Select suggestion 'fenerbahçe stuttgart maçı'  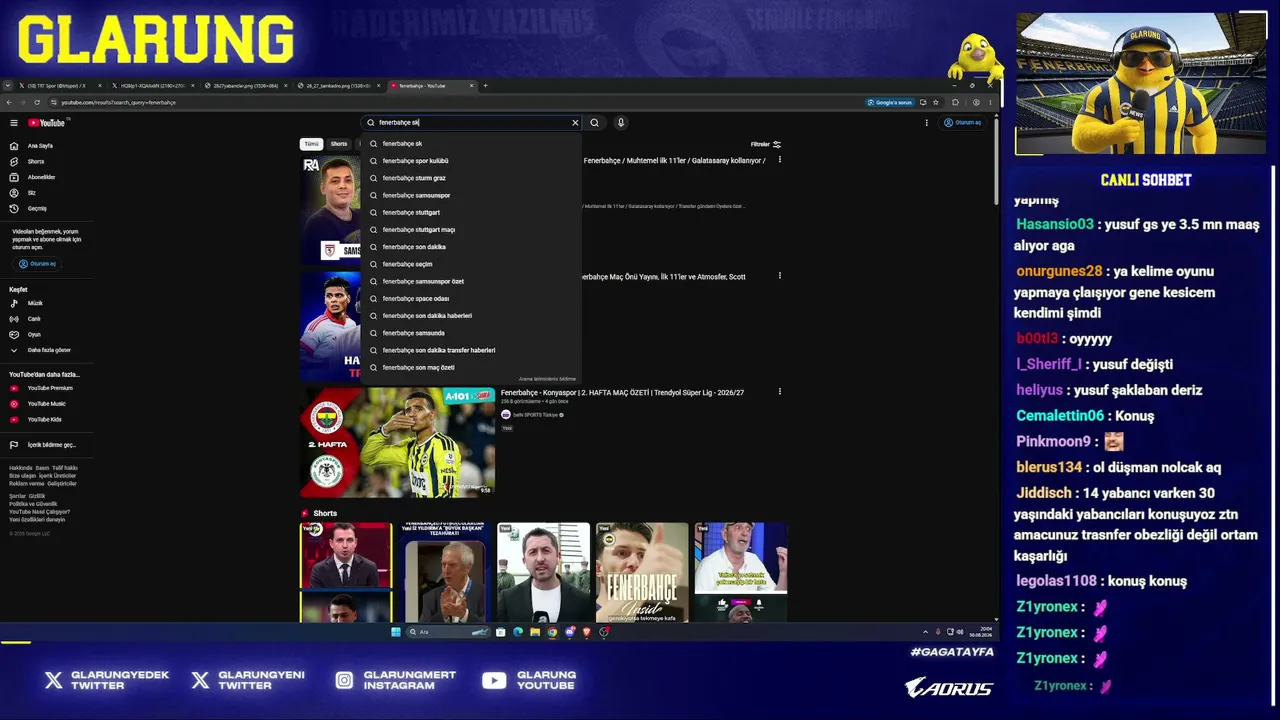[471, 230]
